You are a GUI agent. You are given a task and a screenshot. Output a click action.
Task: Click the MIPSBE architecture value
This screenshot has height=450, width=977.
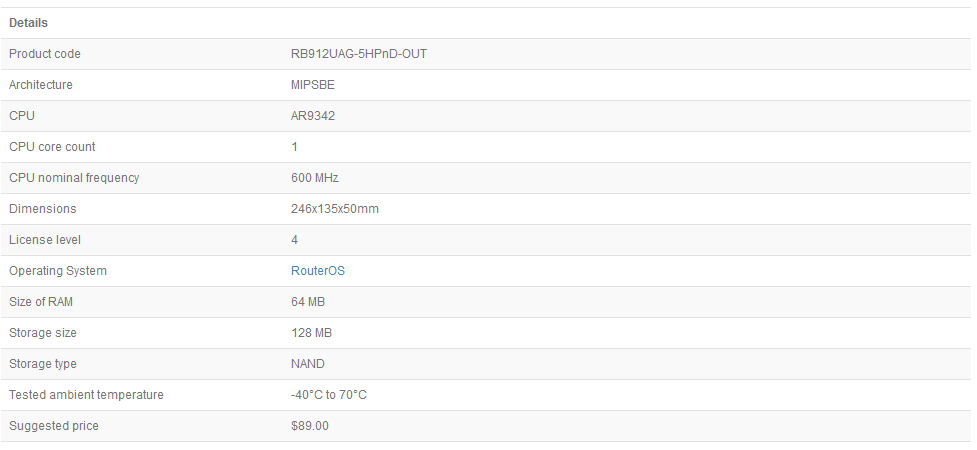313,85
